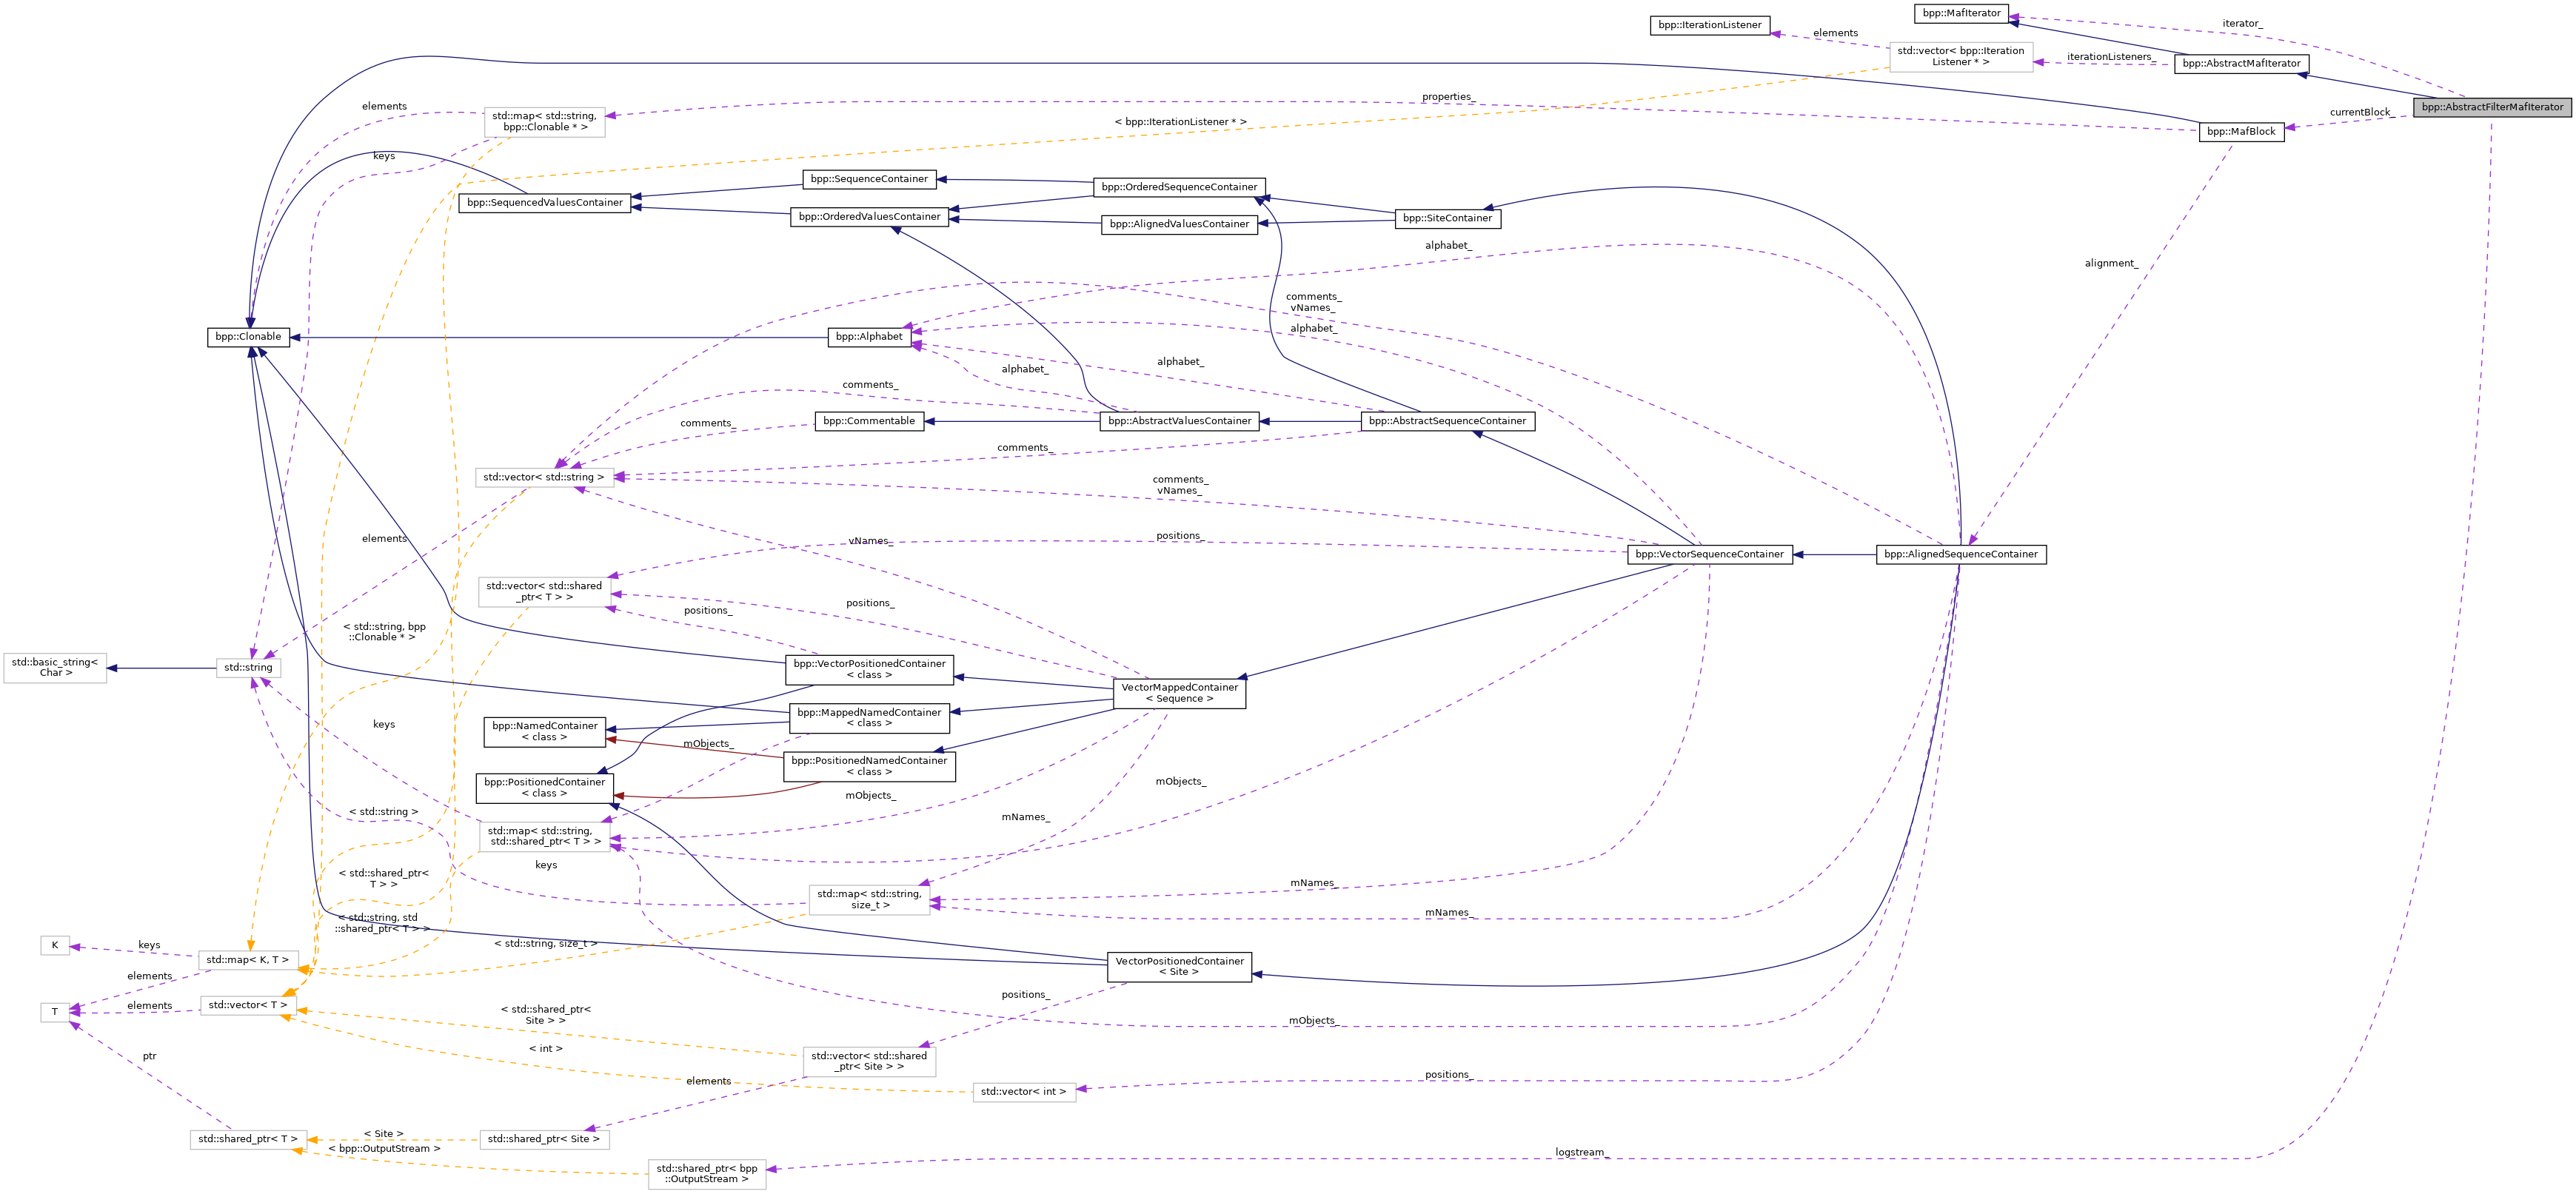The width and height of the screenshot is (2576, 1194).
Task: Open the VectorMappedContainer< Sequence > node
Action: click(1179, 693)
